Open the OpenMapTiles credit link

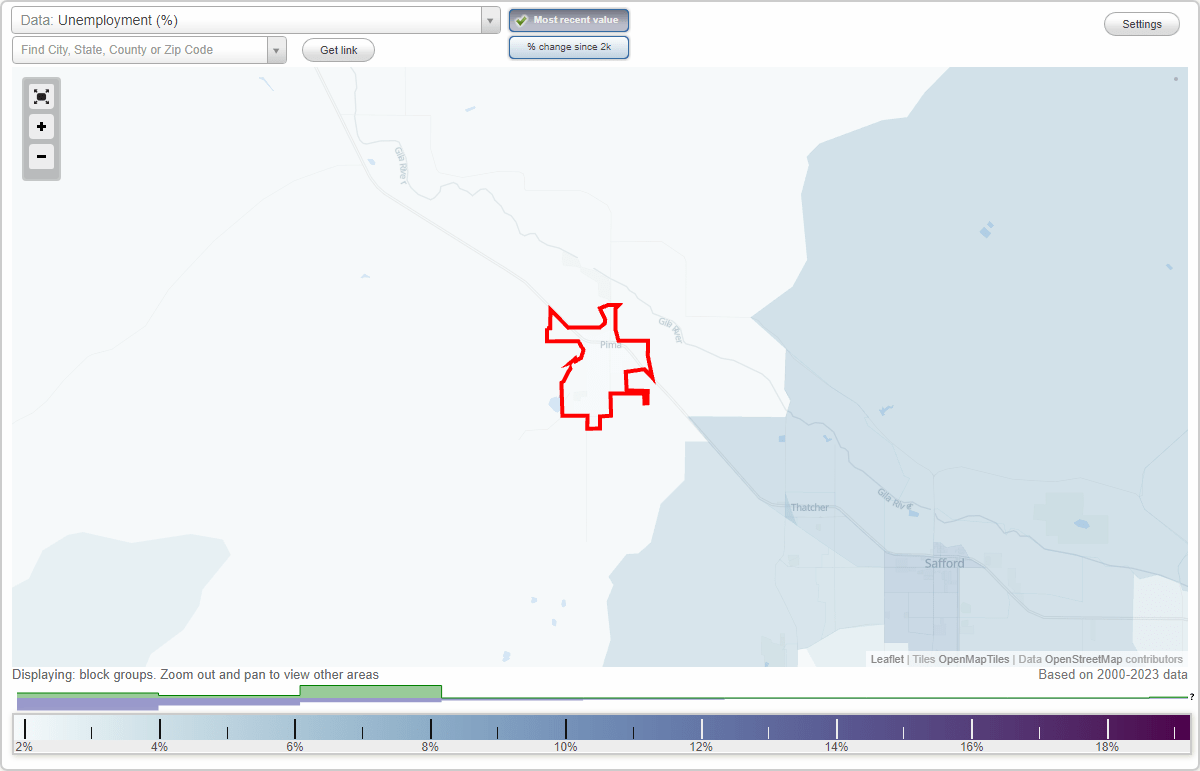click(973, 659)
